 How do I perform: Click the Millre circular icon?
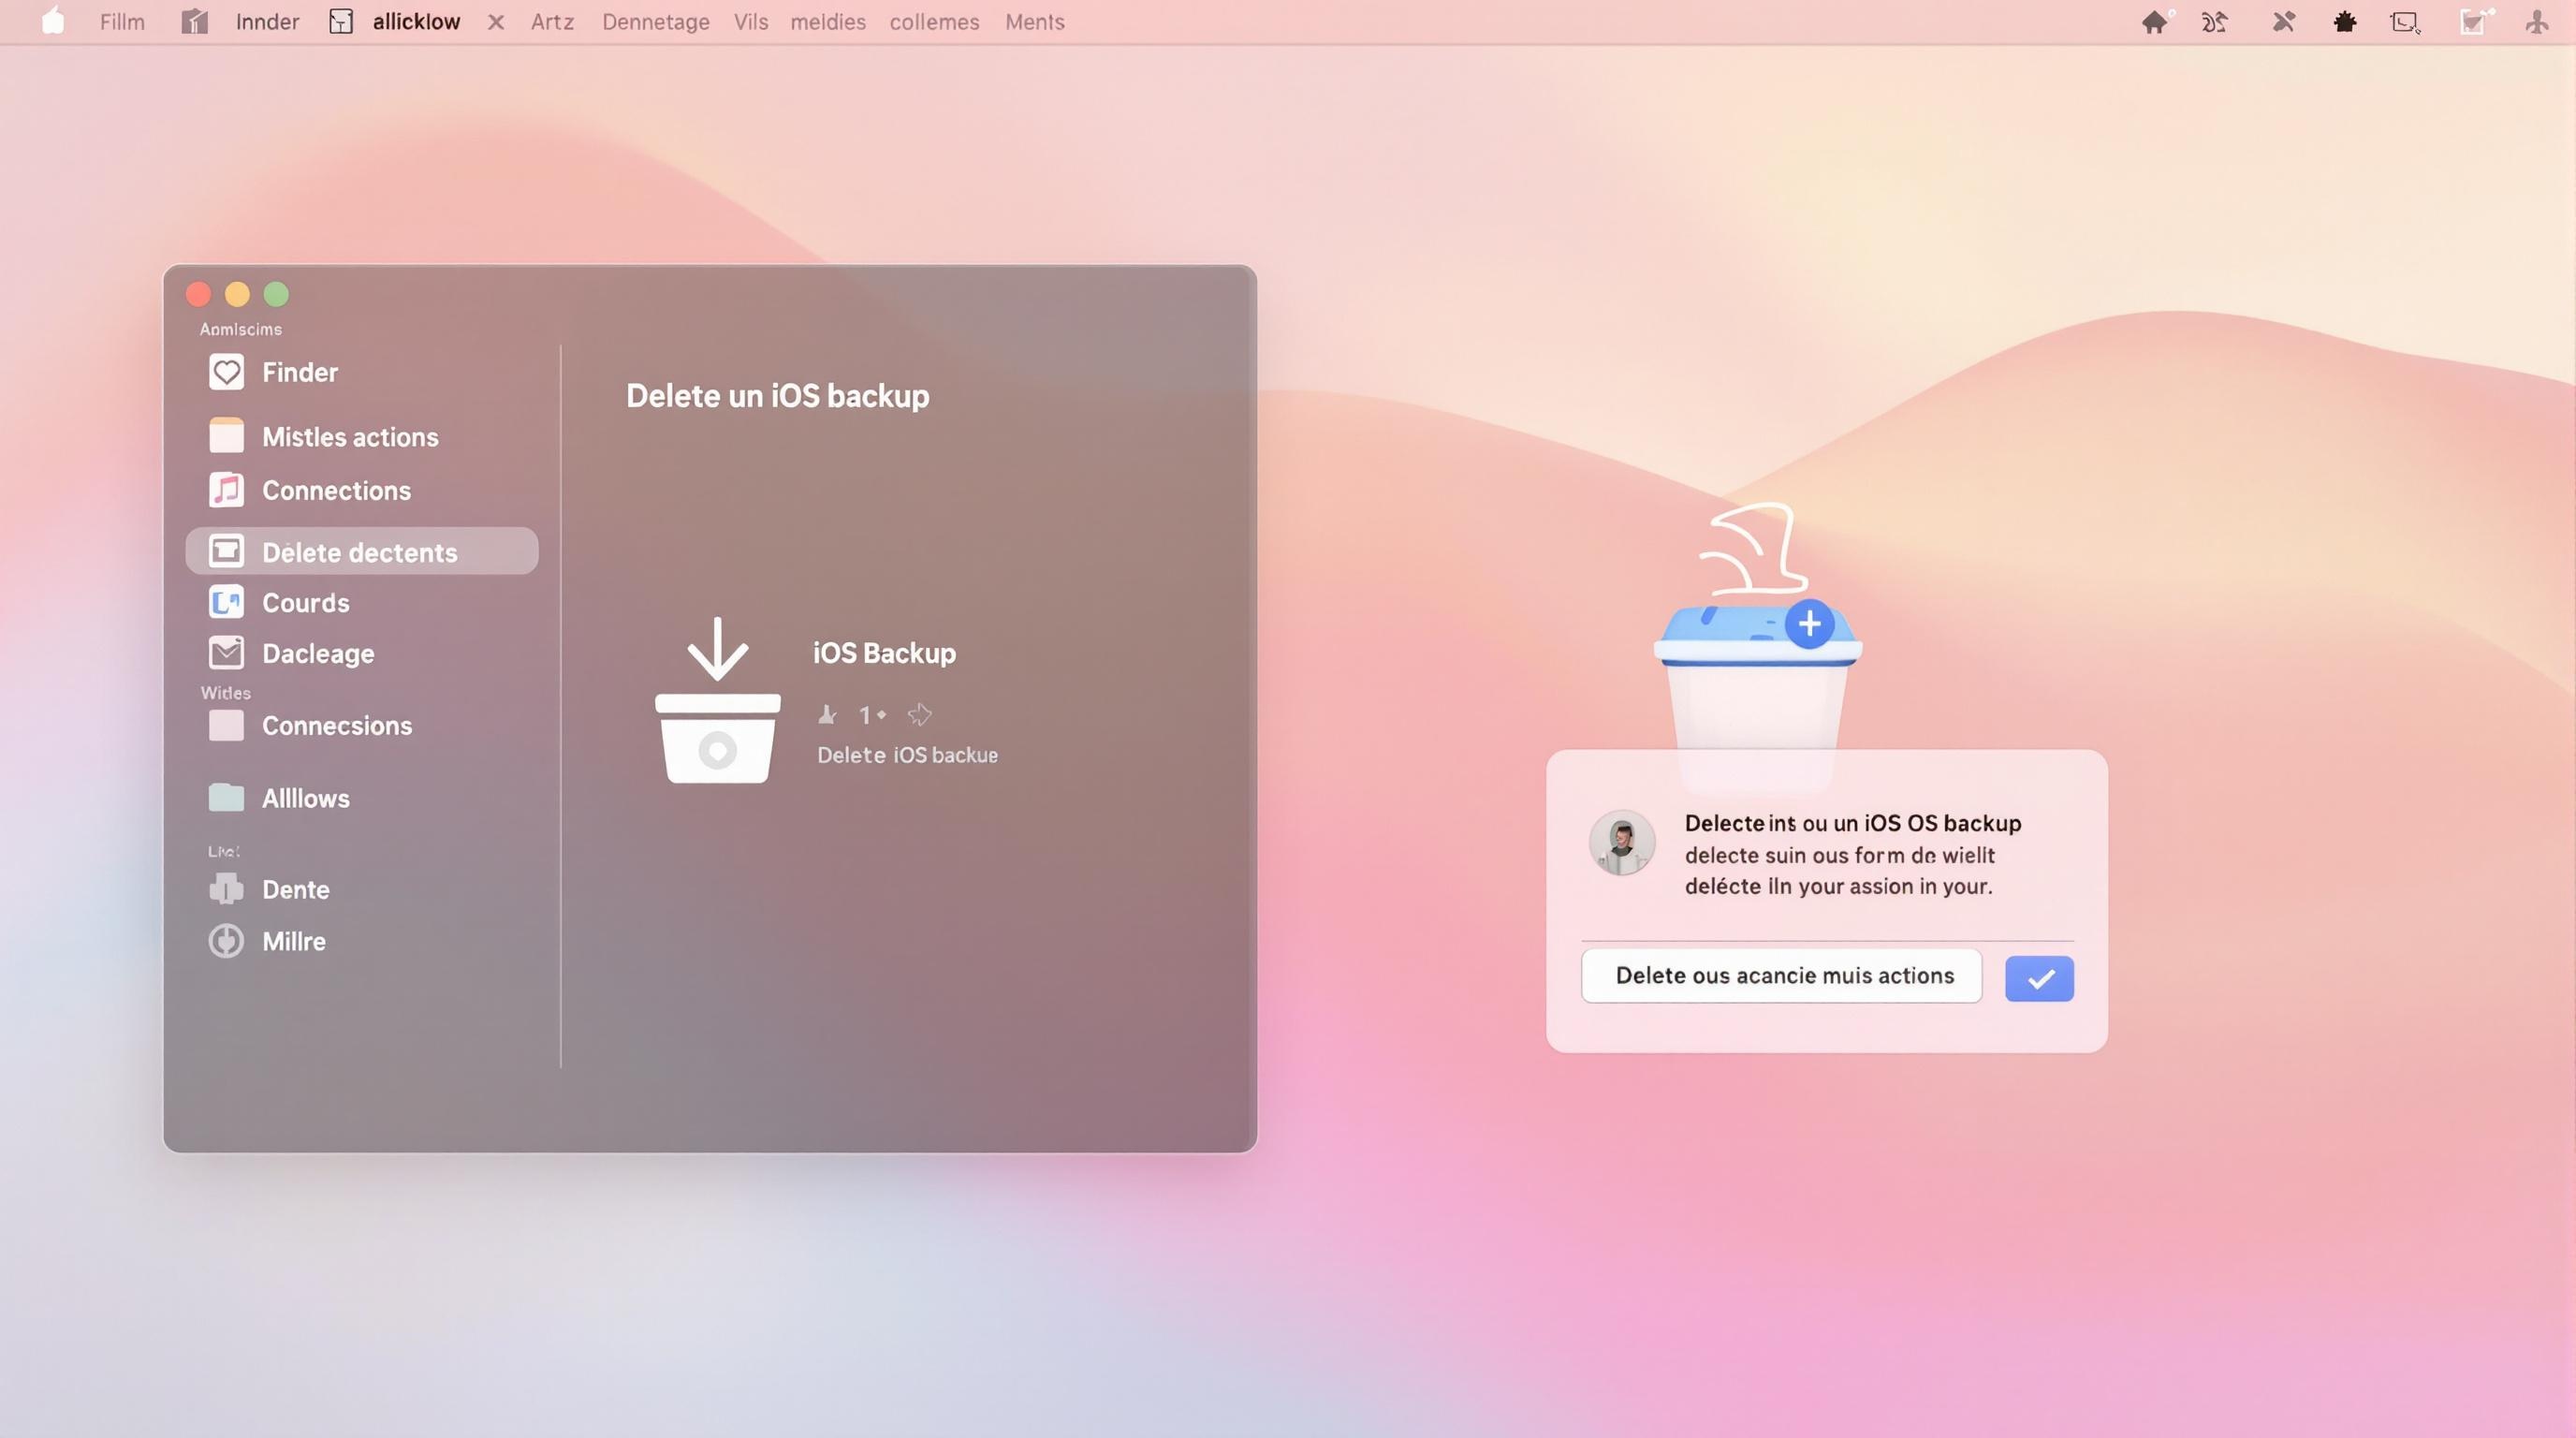click(226, 941)
